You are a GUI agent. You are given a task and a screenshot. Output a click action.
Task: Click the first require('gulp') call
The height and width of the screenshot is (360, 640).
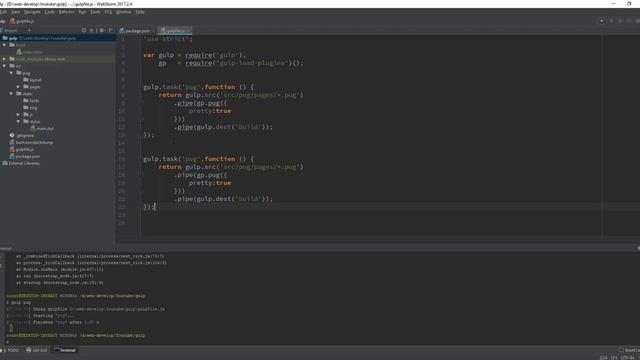pyautogui.click(x=215, y=55)
